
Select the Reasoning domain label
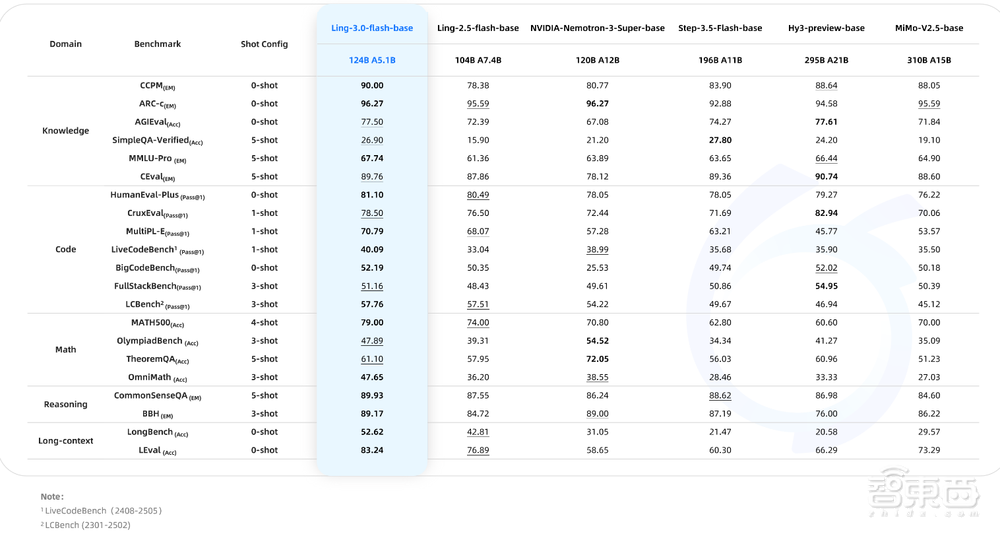click(66, 405)
